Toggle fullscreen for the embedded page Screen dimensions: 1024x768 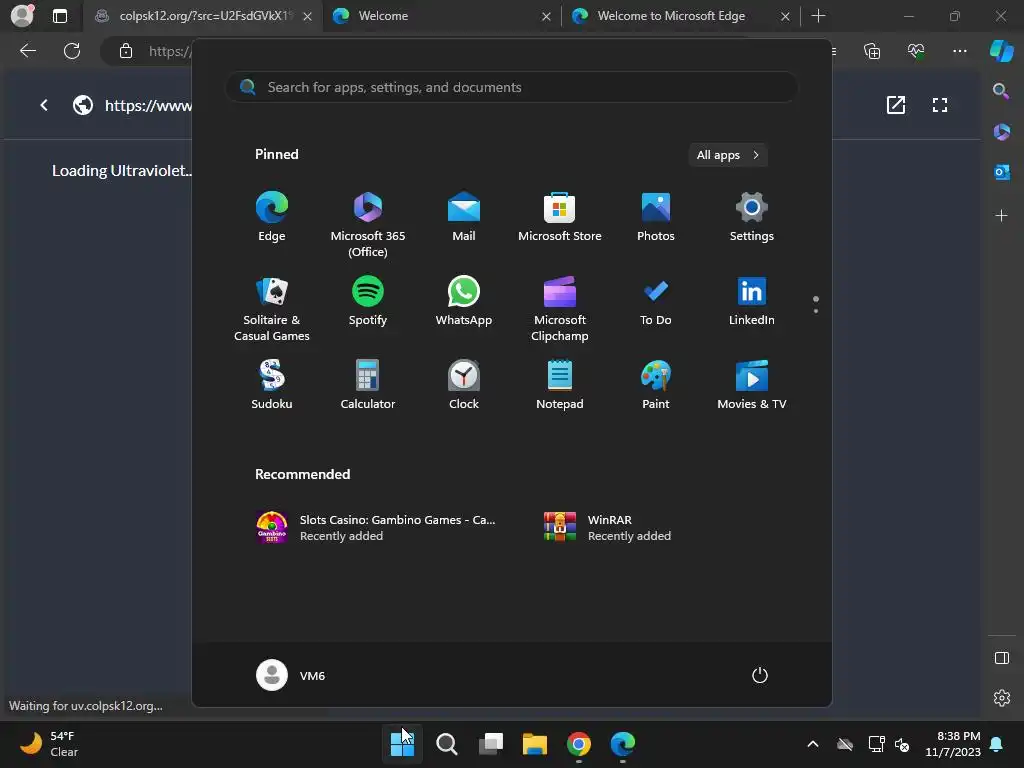coord(940,104)
